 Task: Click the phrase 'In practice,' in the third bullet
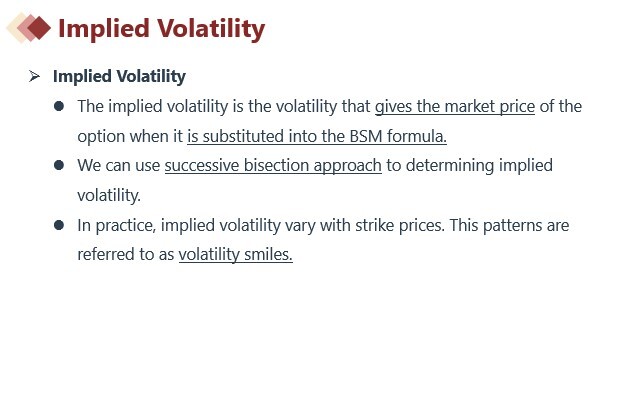[x=117, y=225]
